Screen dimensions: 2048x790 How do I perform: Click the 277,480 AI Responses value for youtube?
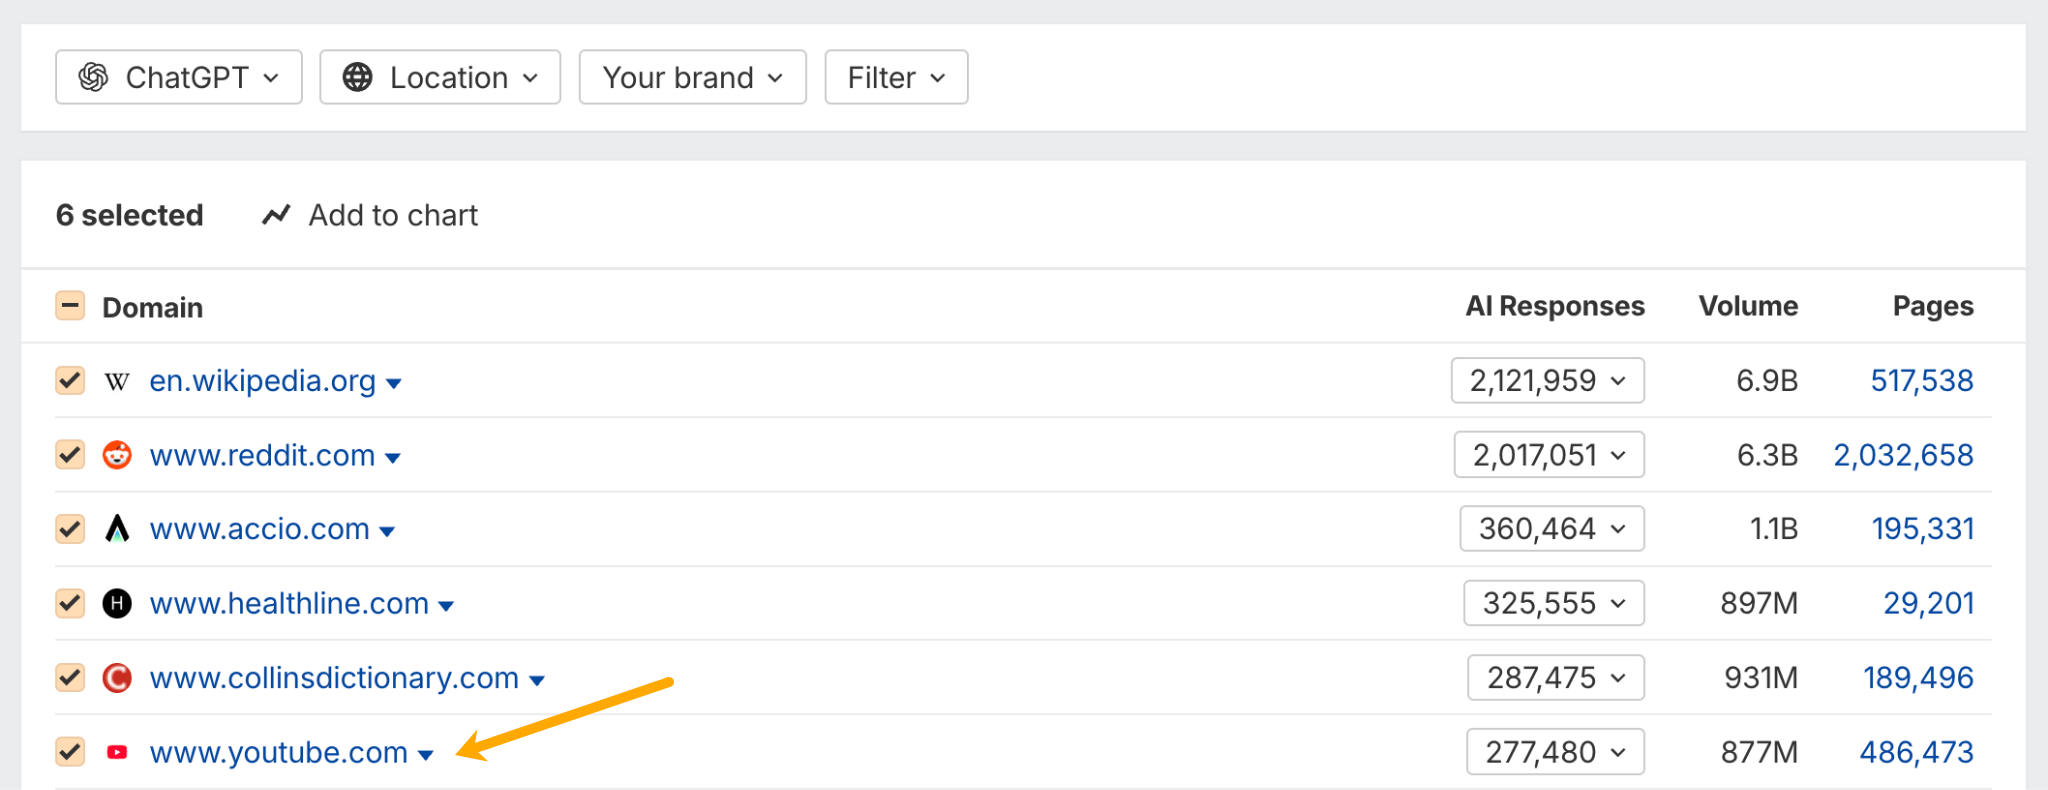click(1553, 751)
